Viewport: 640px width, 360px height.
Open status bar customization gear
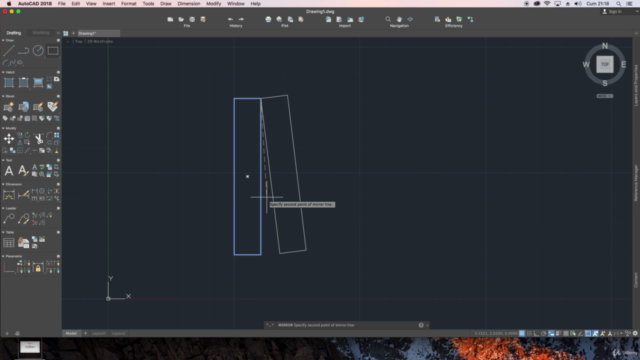[635, 333]
